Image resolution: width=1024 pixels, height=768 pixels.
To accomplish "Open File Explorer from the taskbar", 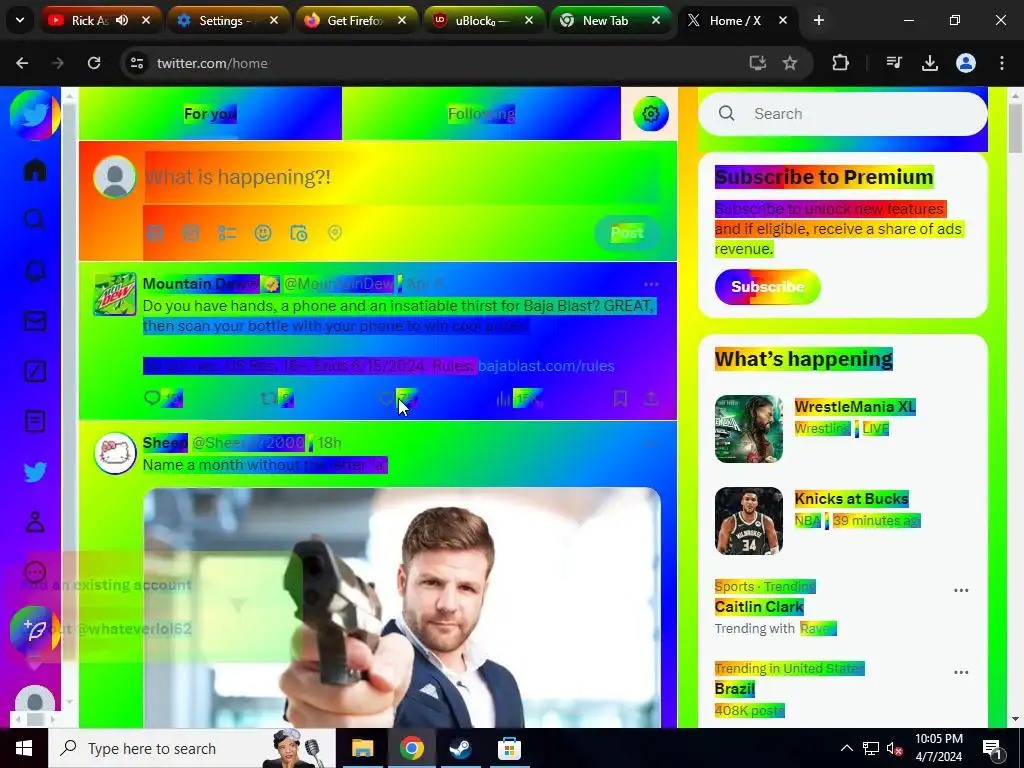I will 362,748.
